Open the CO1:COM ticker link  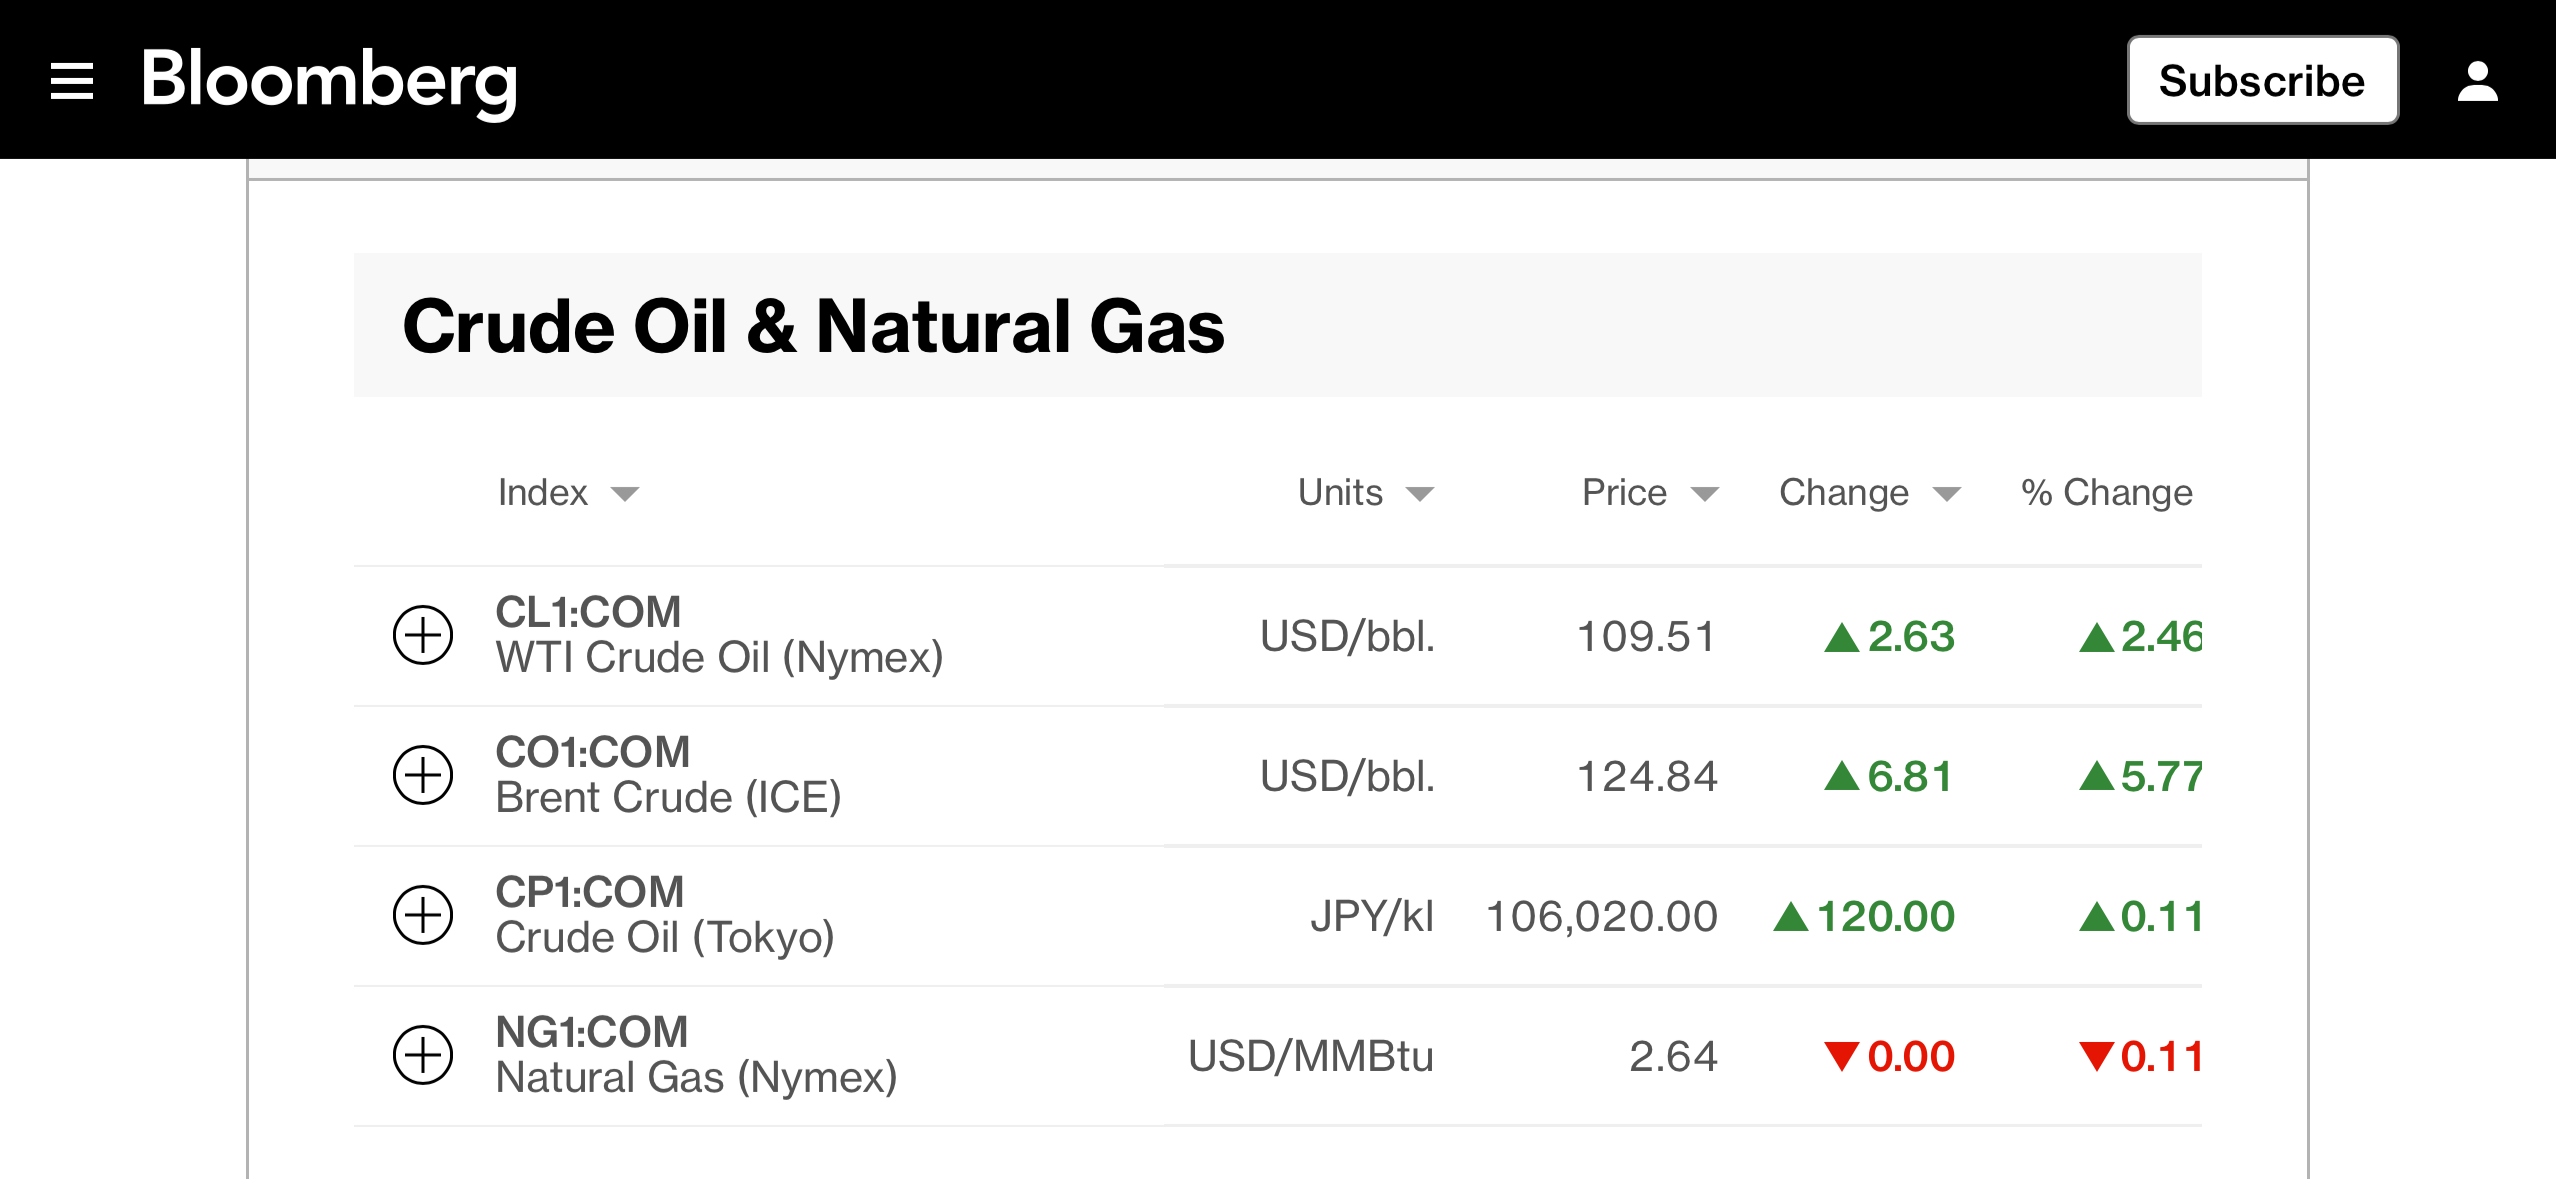[x=593, y=752]
